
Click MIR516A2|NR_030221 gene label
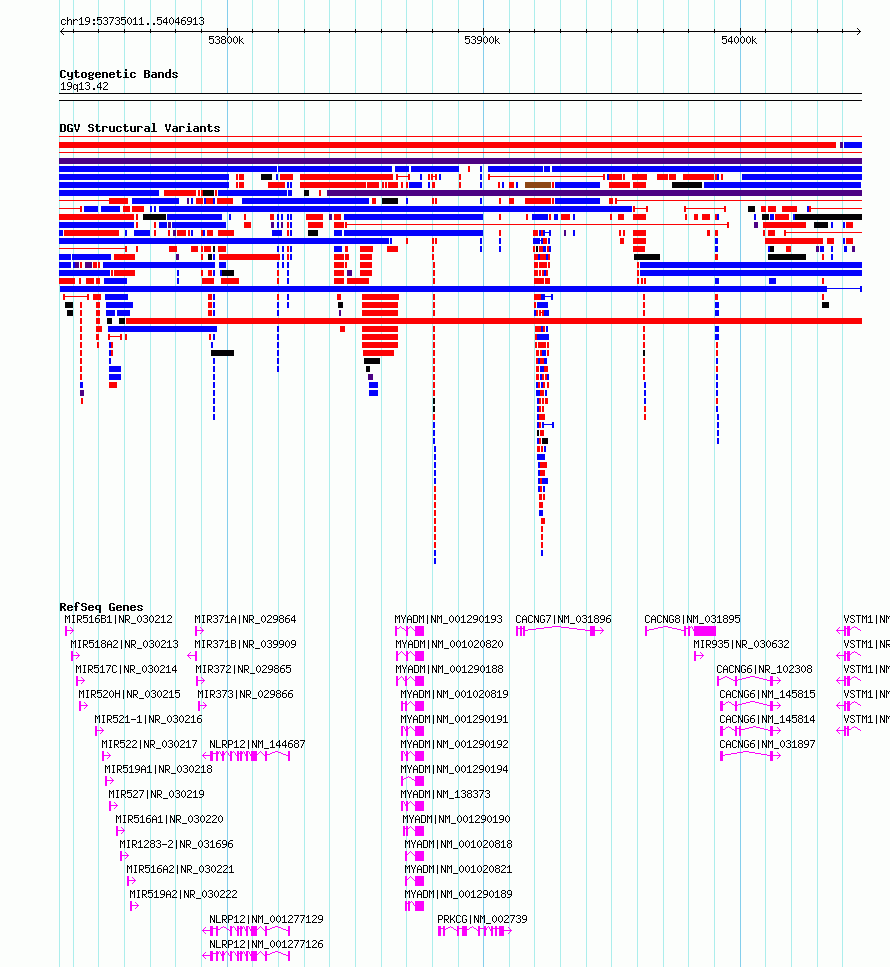tap(180, 869)
